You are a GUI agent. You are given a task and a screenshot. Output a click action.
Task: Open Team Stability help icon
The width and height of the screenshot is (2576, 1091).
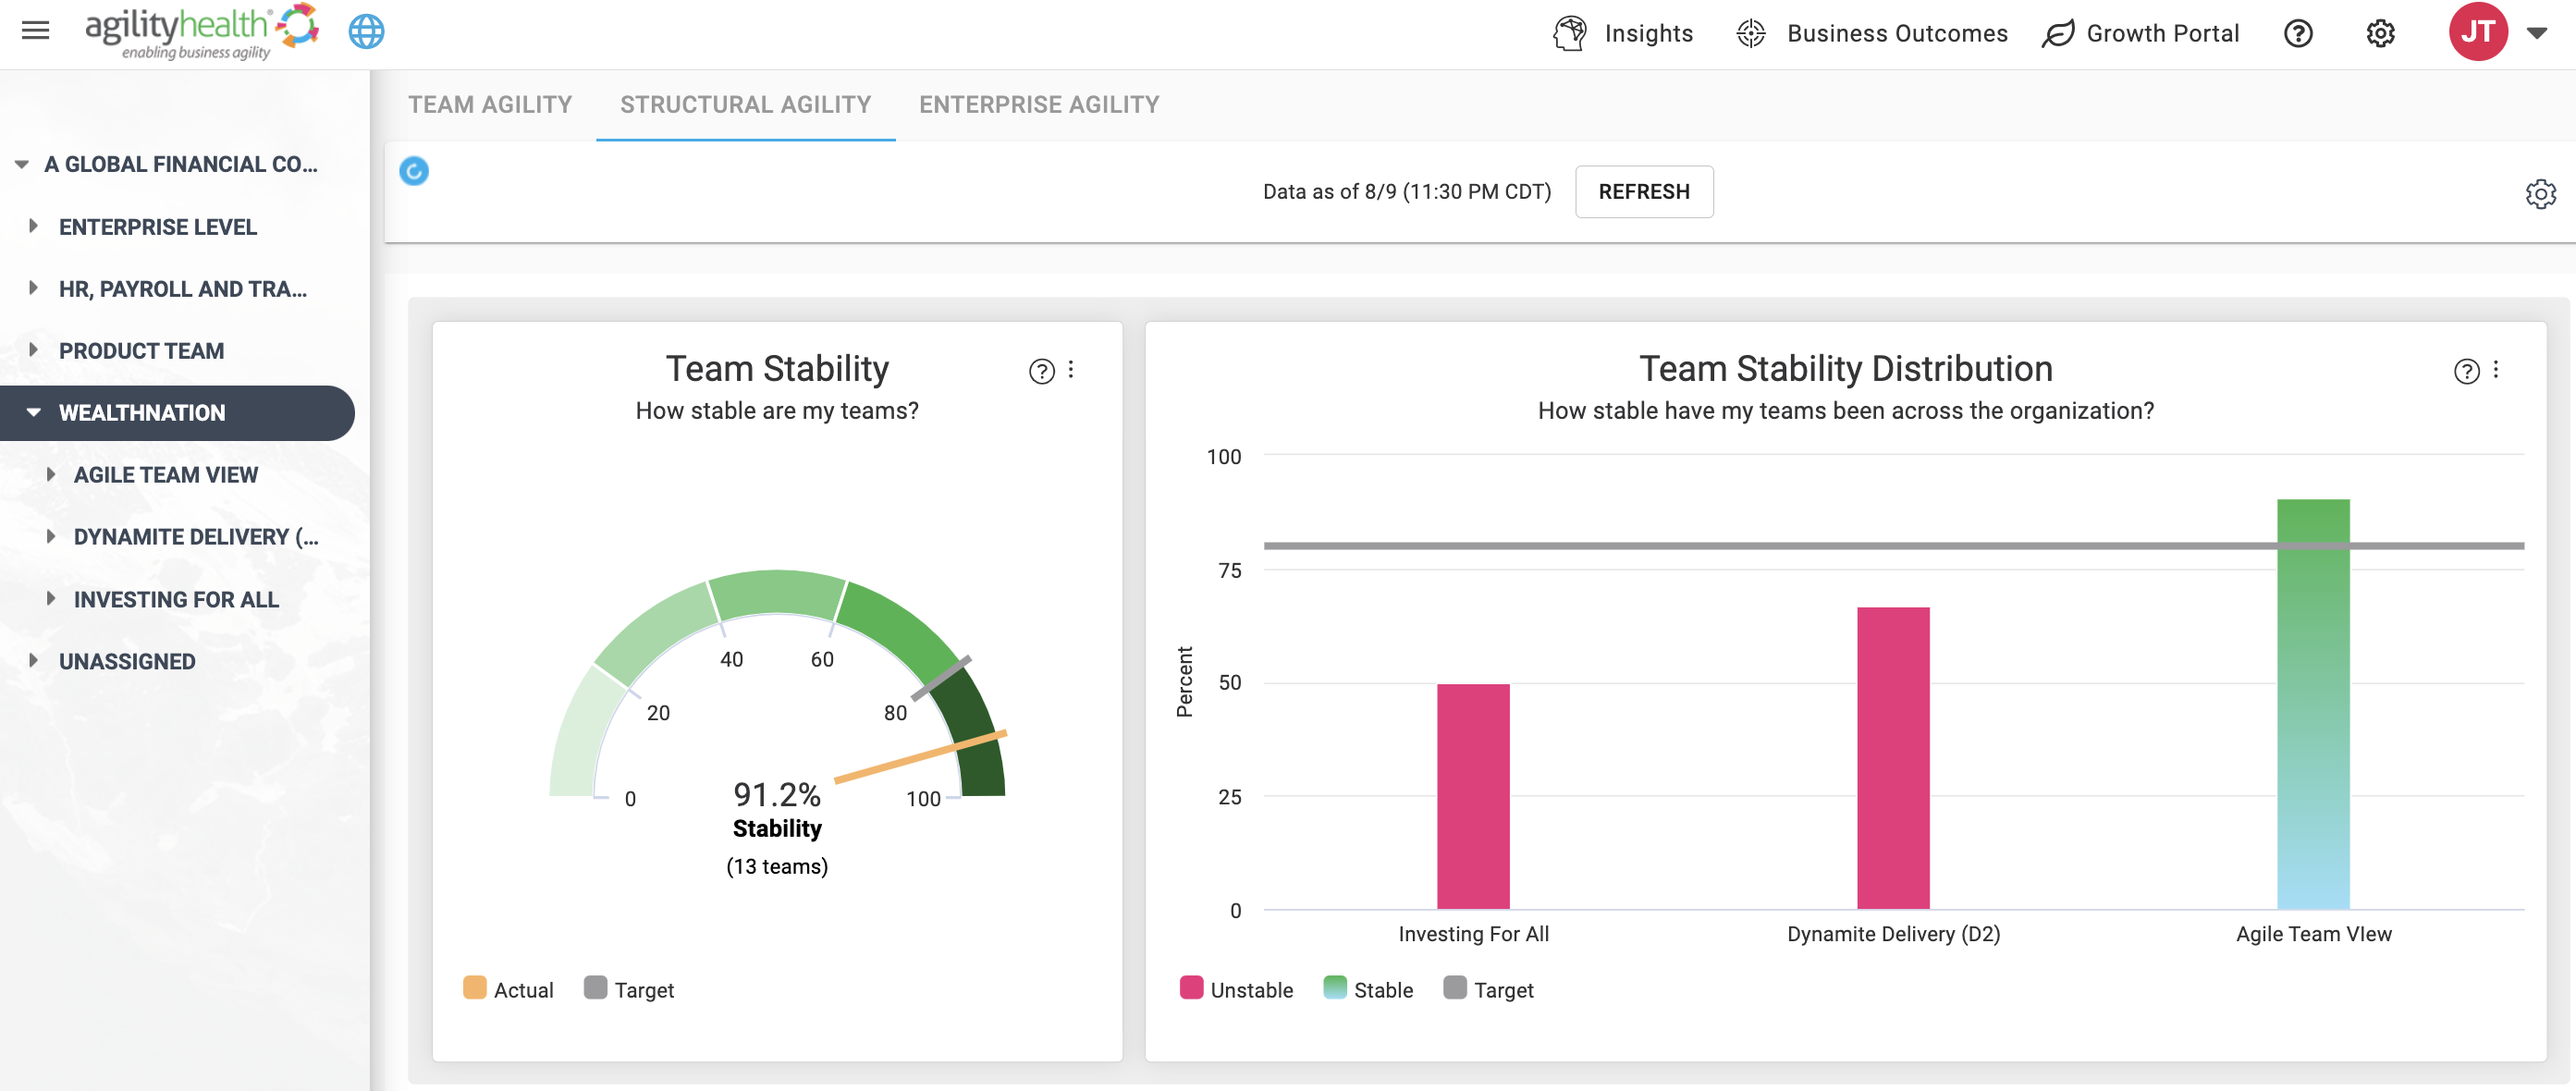(x=1041, y=371)
